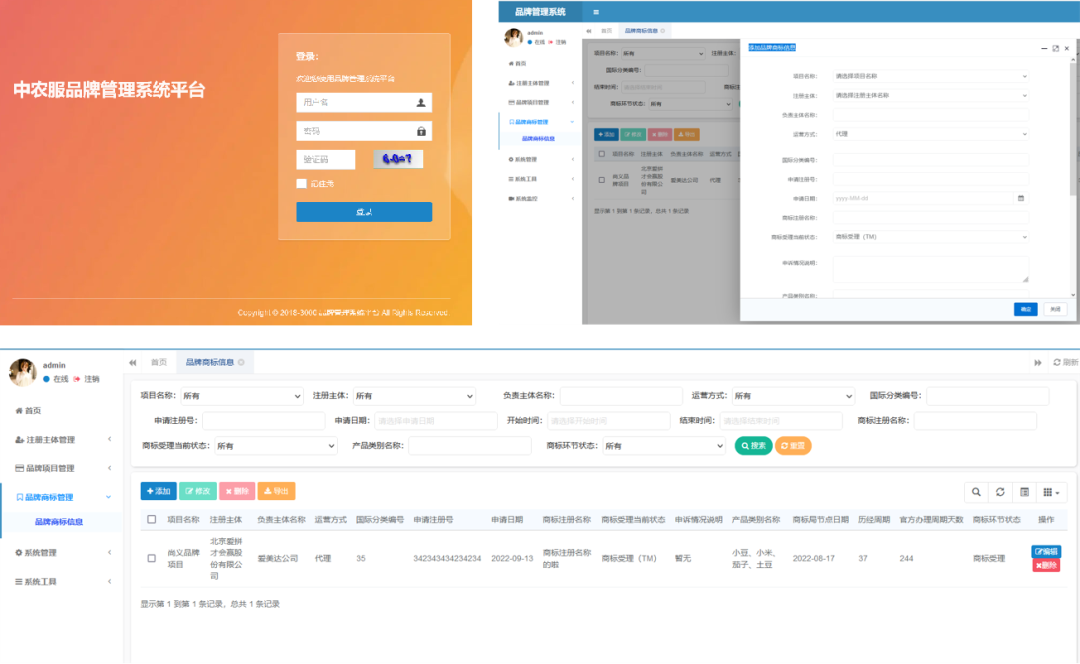This screenshot has width=1080, height=664.
Task: Tick the select-all header checkbox in the bottom screenshot's table
Action: pyautogui.click(x=152, y=519)
